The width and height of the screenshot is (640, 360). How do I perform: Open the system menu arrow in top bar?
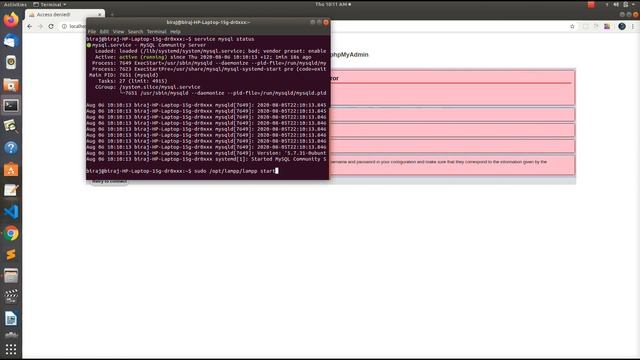[x=633, y=4]
